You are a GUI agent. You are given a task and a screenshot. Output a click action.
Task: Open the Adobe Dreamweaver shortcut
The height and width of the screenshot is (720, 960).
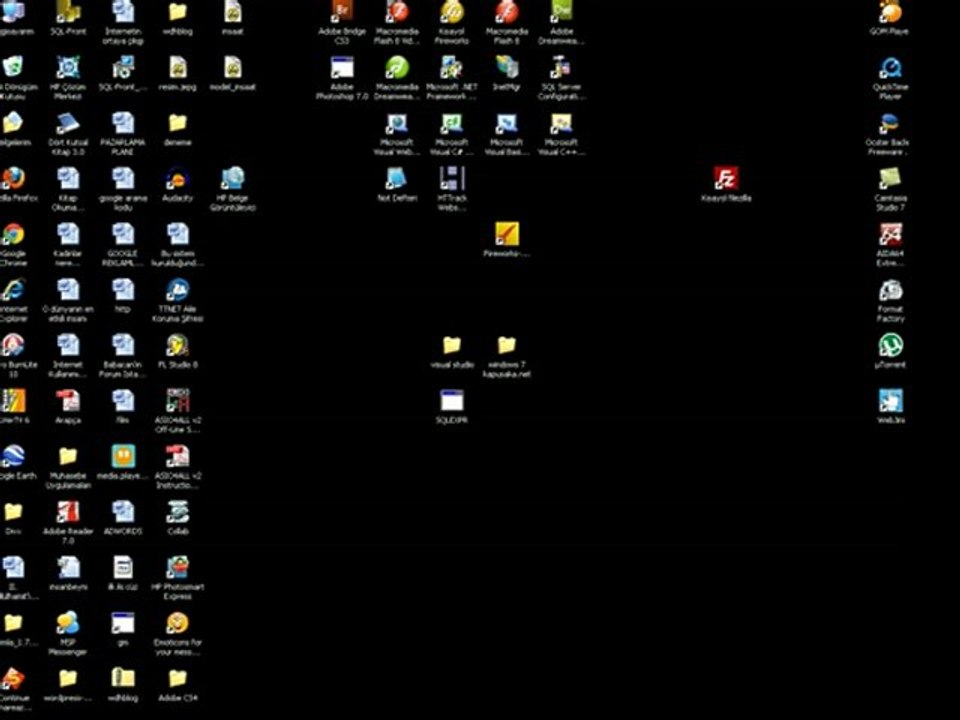(x=561, y=12)
